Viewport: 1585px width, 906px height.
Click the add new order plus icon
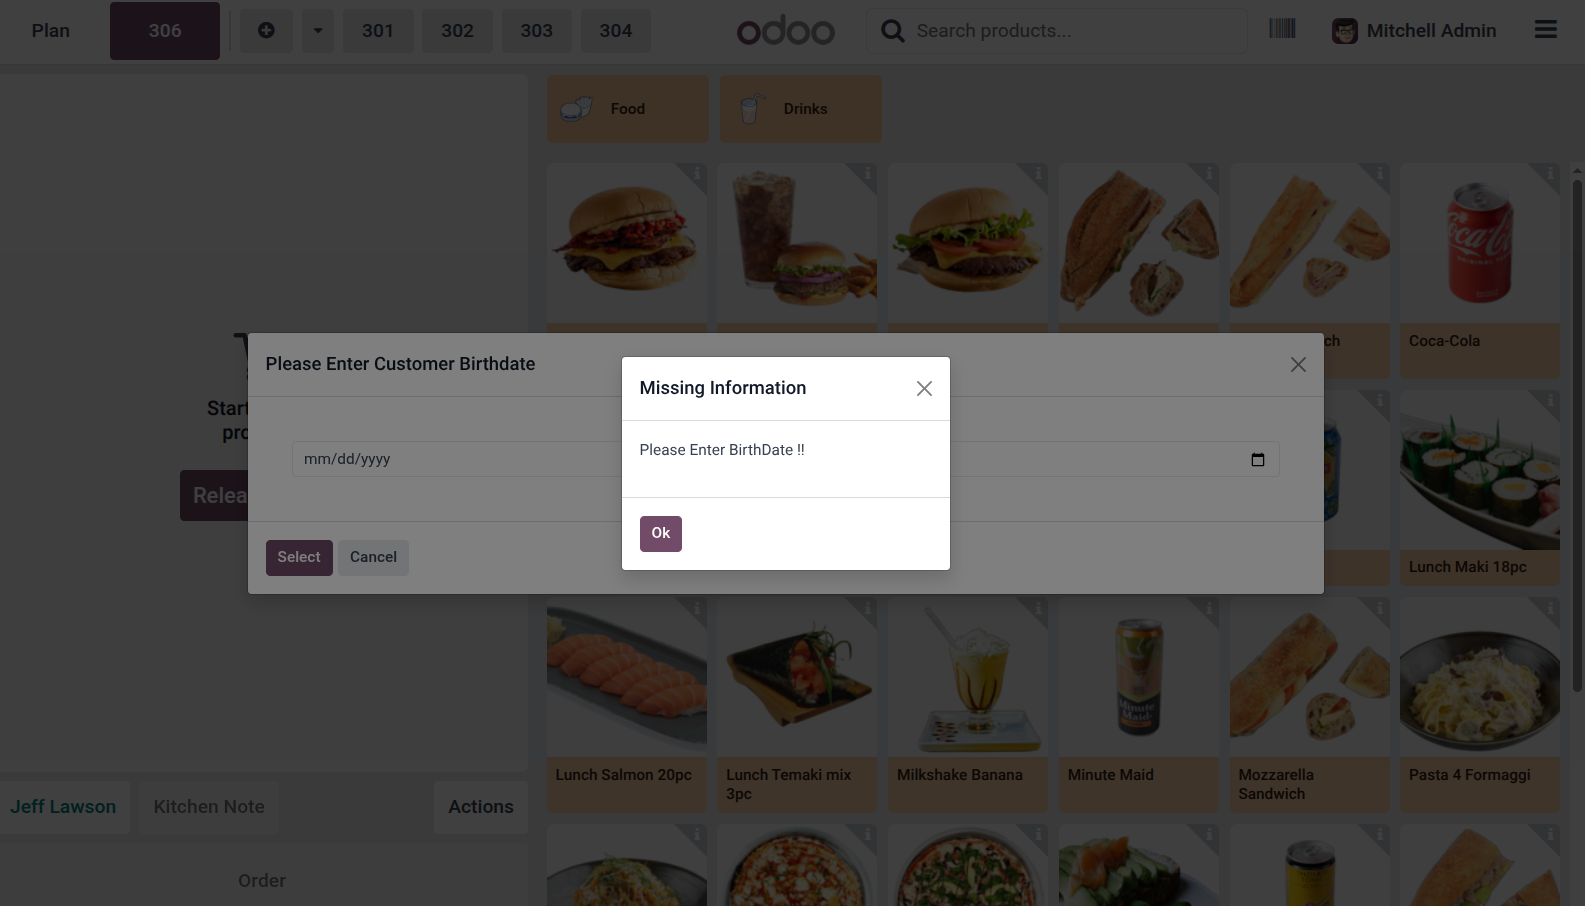[x=266, y=31]
